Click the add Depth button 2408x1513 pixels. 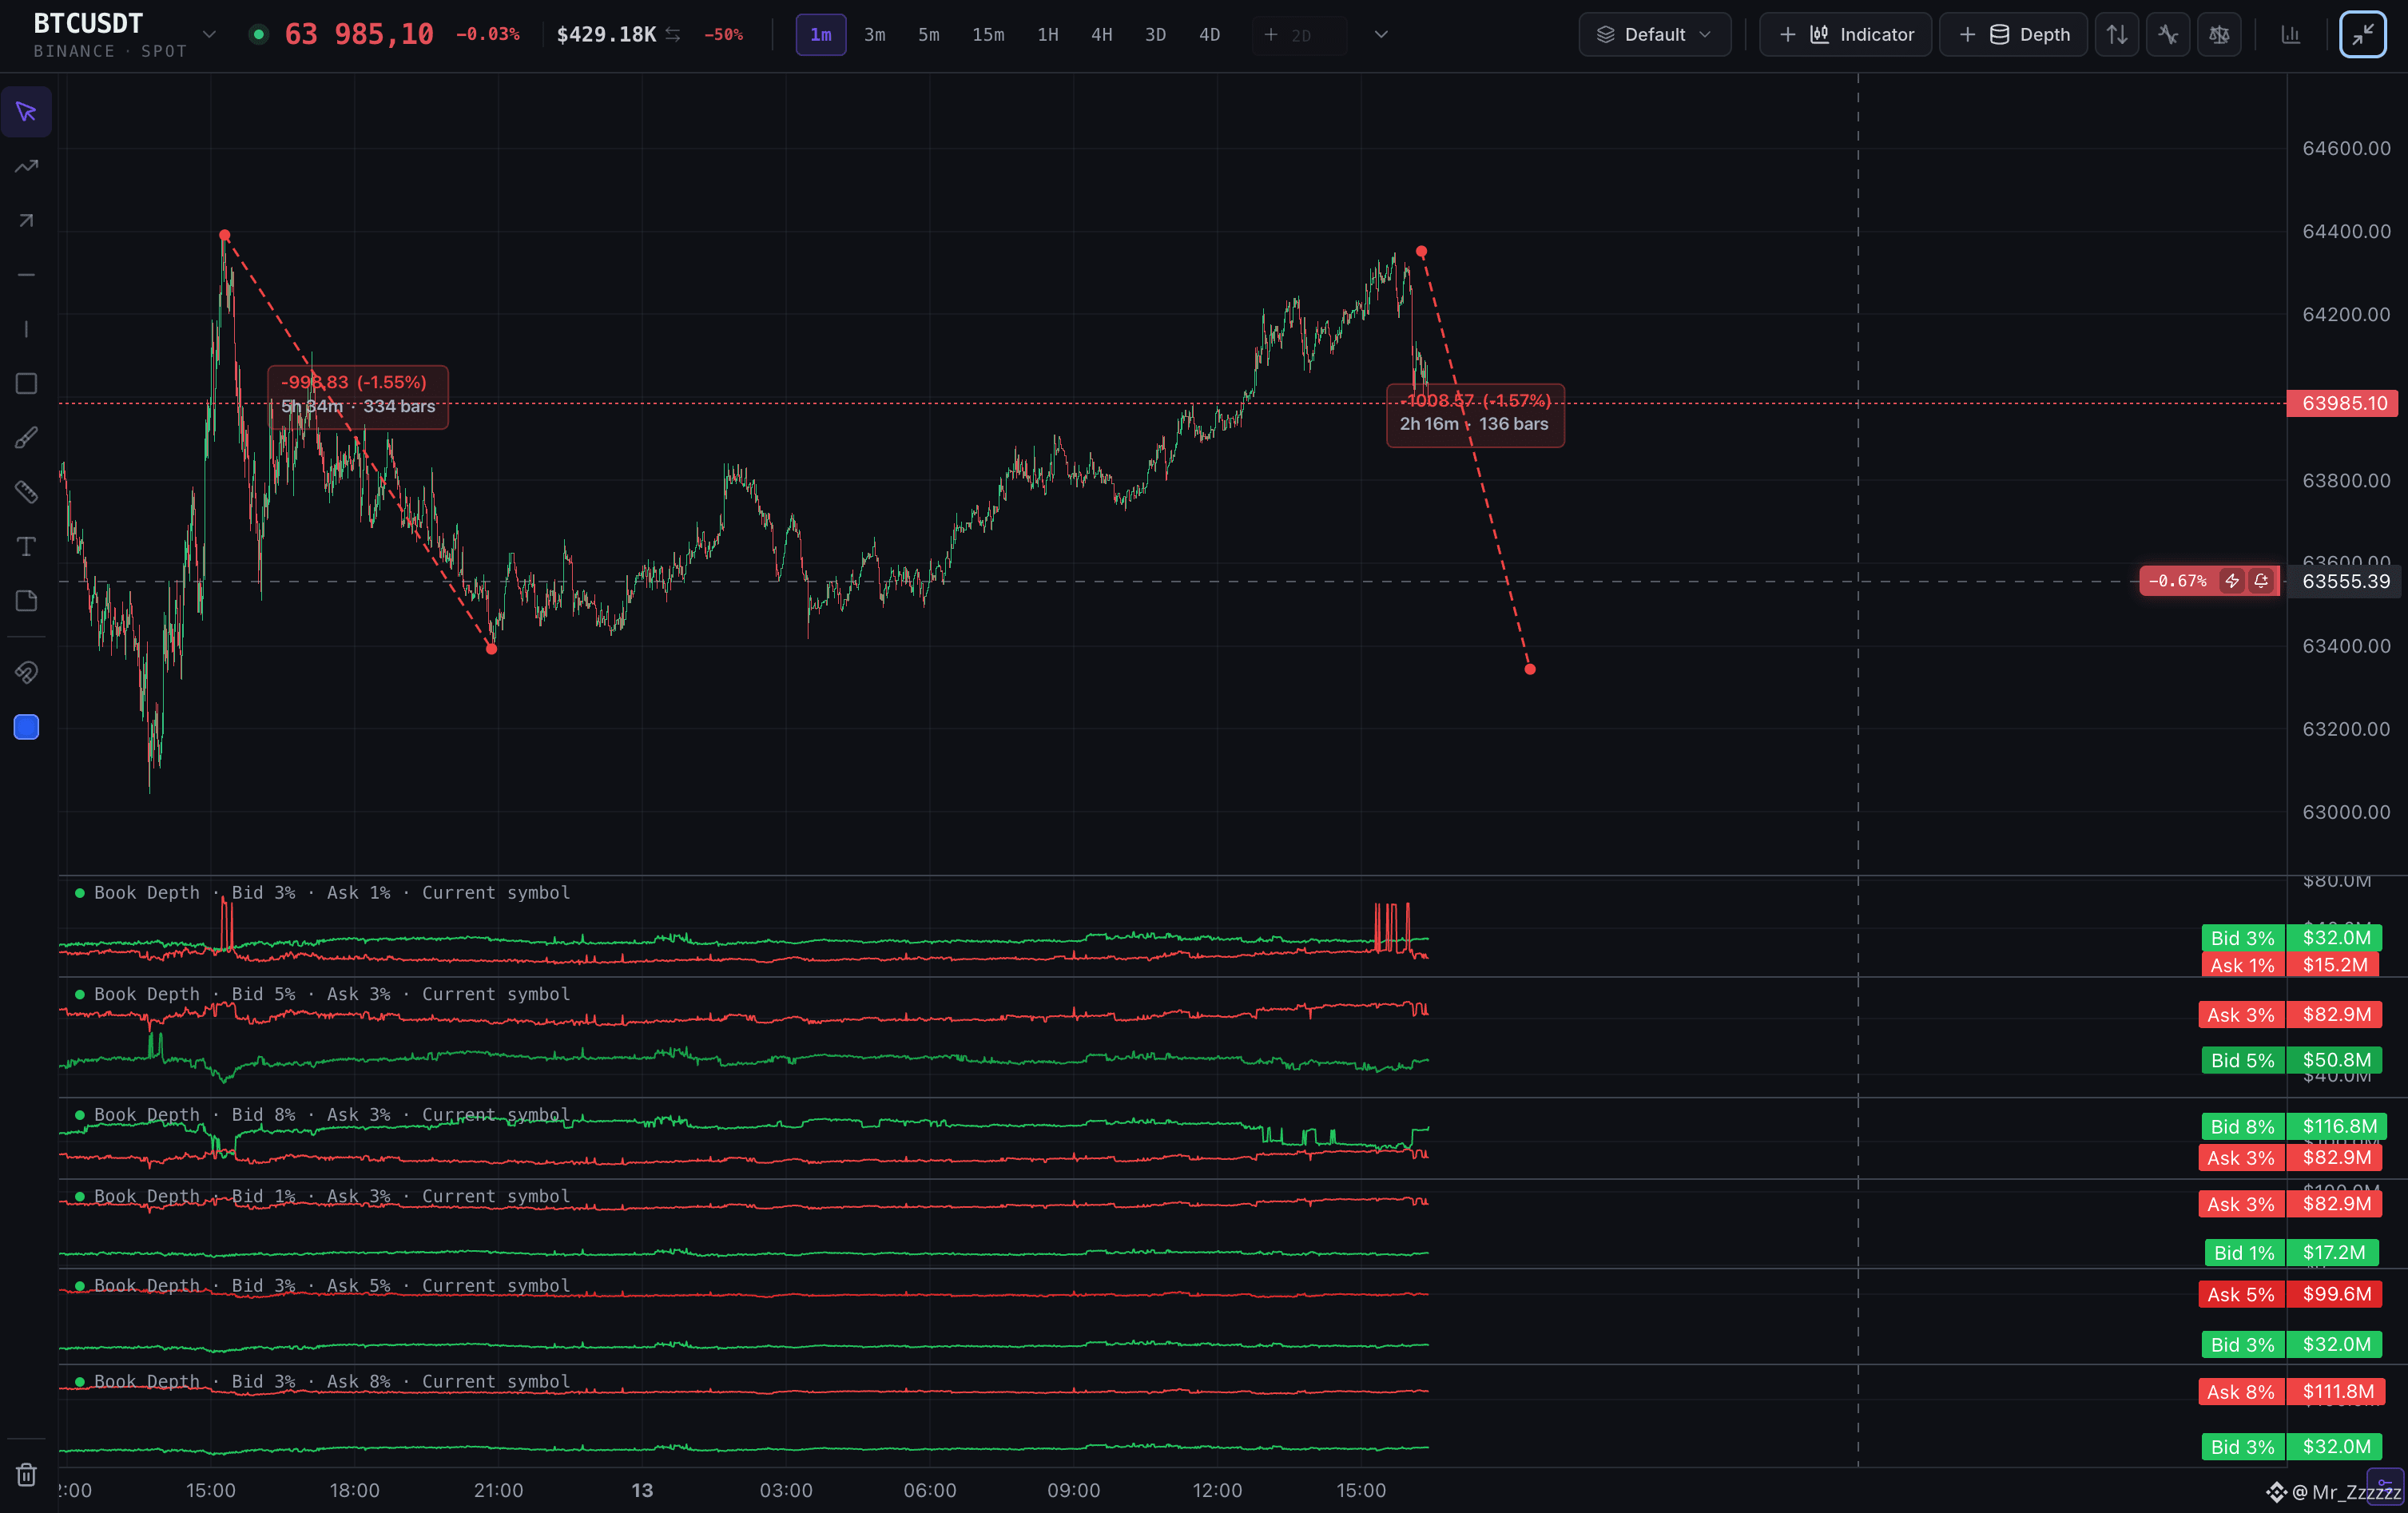[x=2013, y=34]
